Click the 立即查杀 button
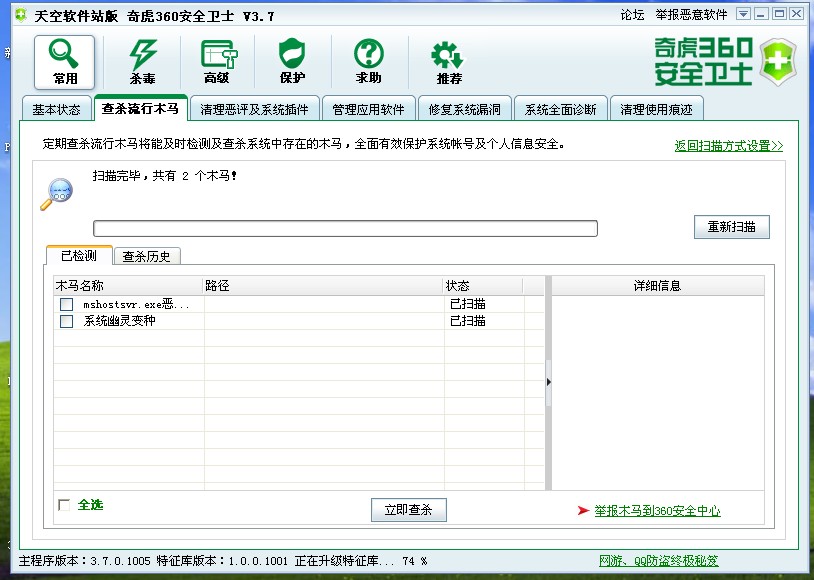The height and width of the screenshot is (580, 814). click(409, 510)
